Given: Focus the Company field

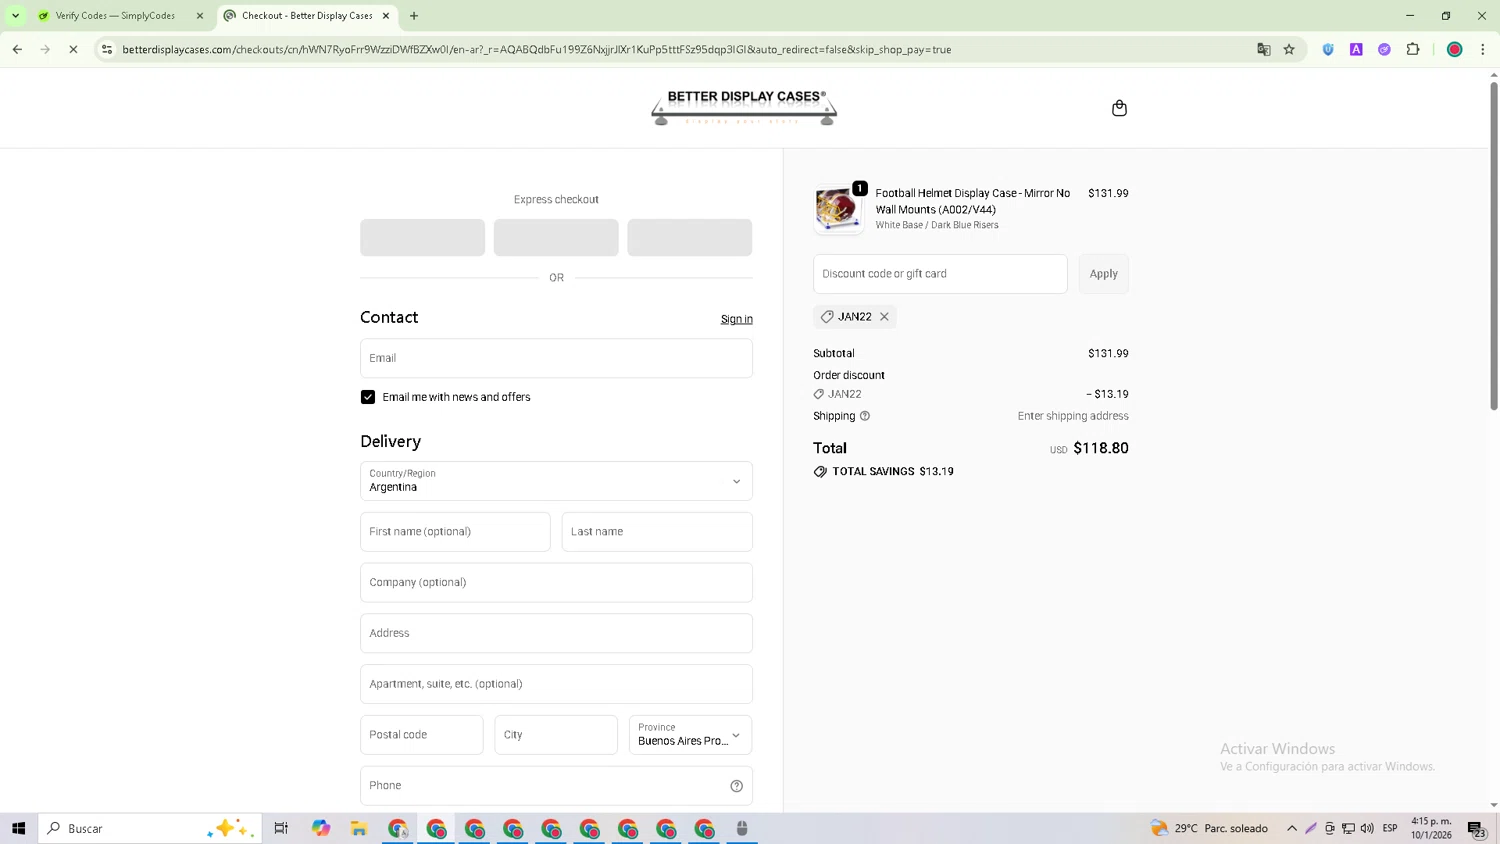Looking at the screenshot, I should pyautogui.click(x=556, y=583).
